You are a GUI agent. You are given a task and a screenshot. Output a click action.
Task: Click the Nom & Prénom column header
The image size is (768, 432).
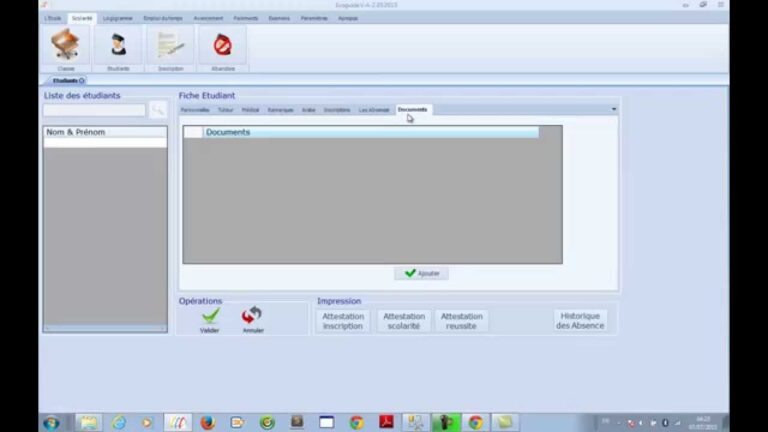point(105,132)
